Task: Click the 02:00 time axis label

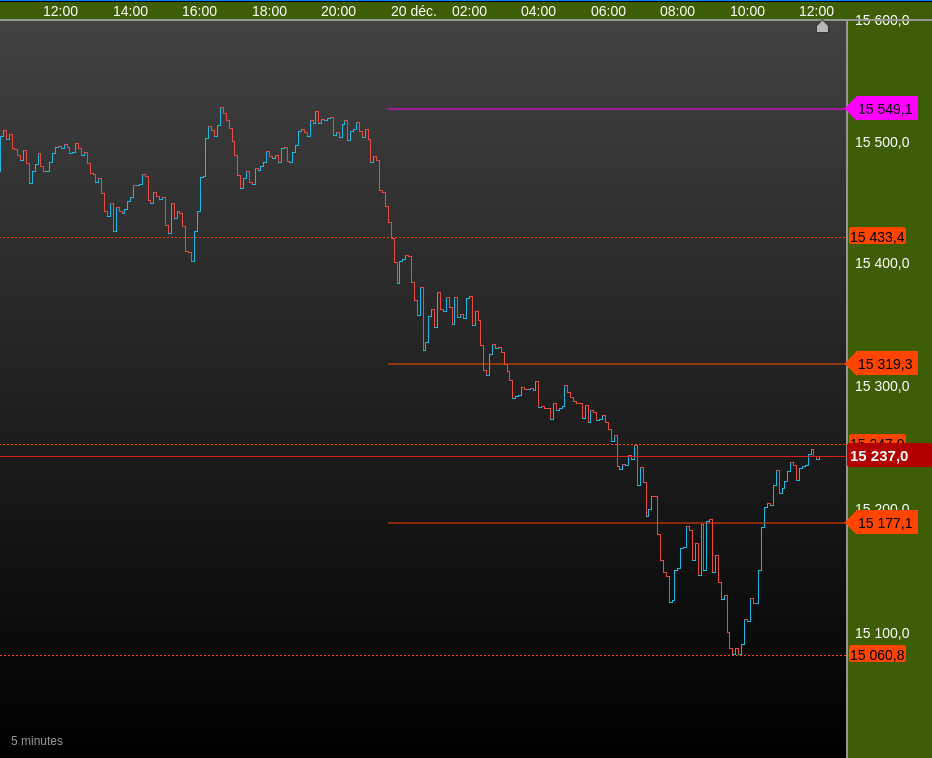Action: [x=469, y=11]
